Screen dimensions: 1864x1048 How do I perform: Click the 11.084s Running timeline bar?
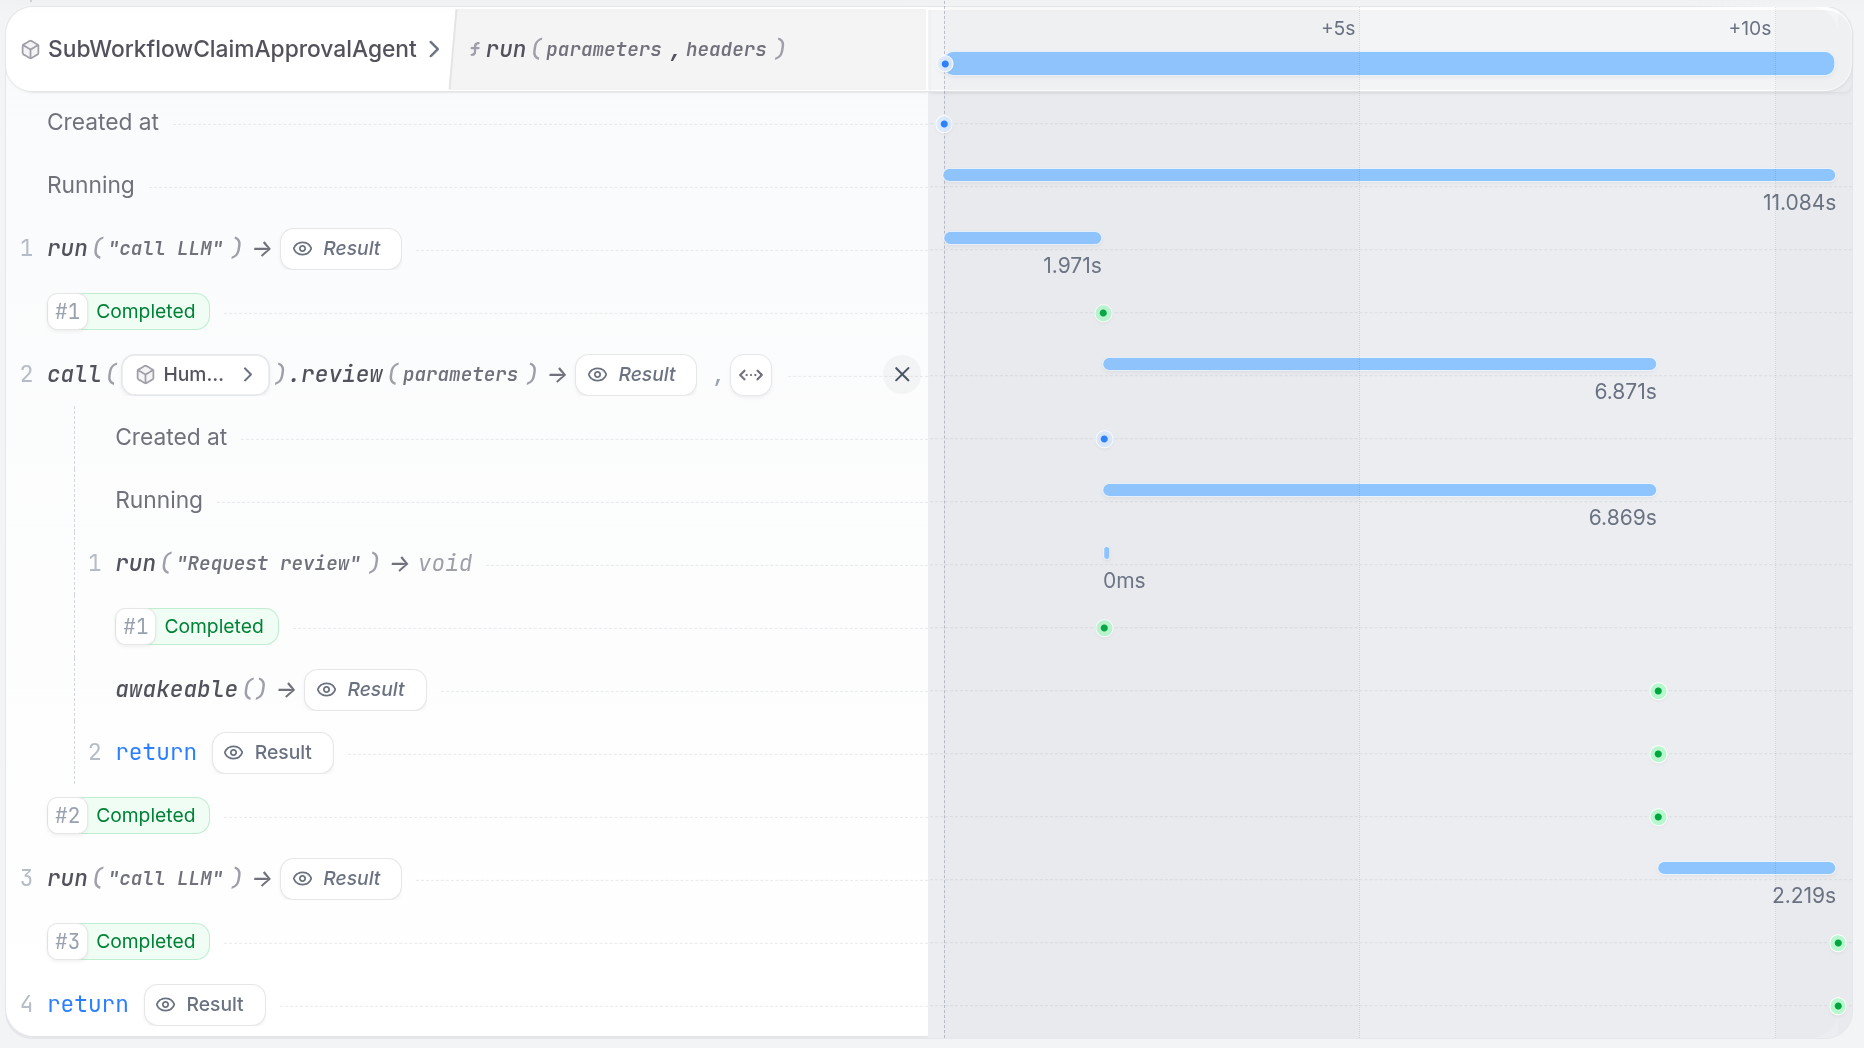coord(1389,175)
